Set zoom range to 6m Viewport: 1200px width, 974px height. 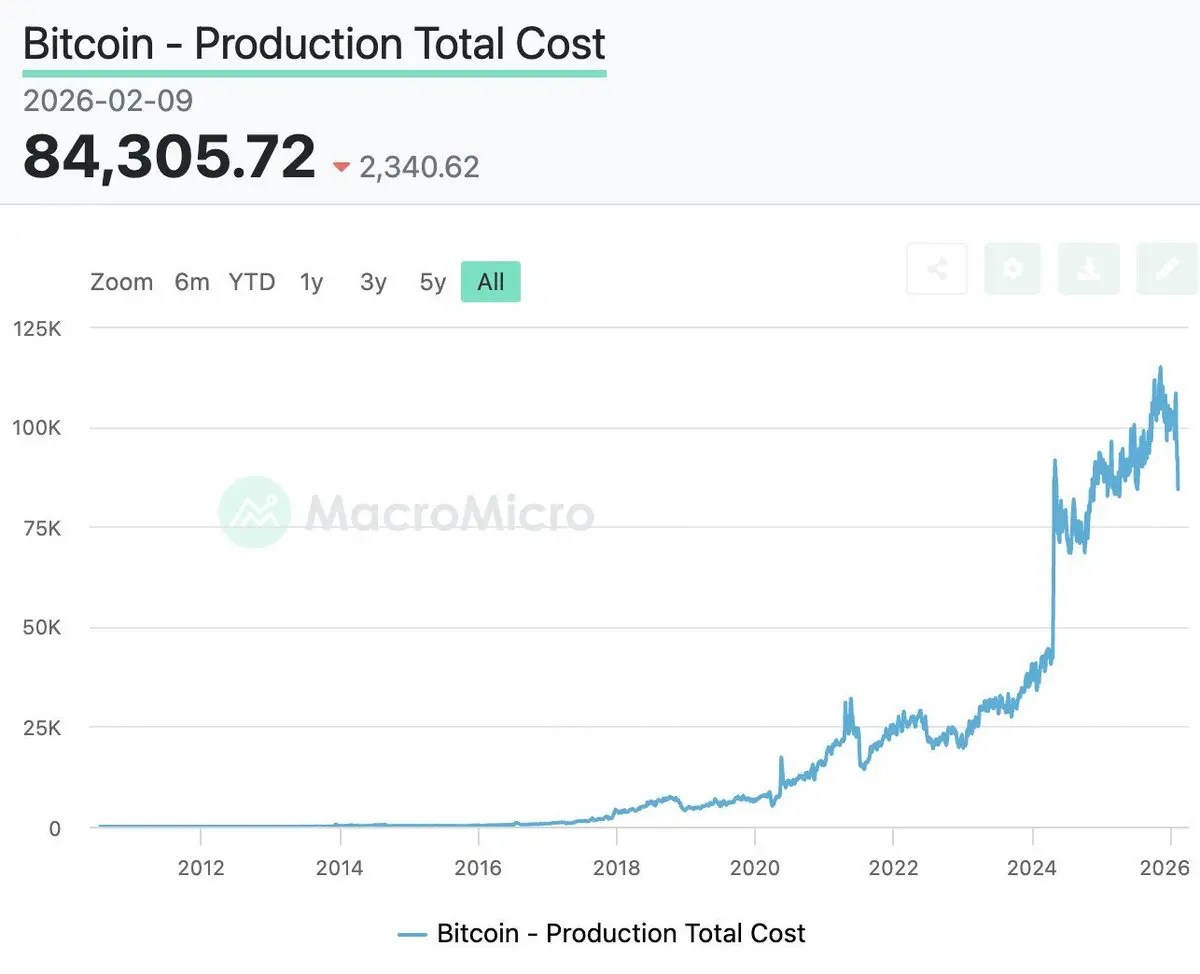tap(192, 282)
